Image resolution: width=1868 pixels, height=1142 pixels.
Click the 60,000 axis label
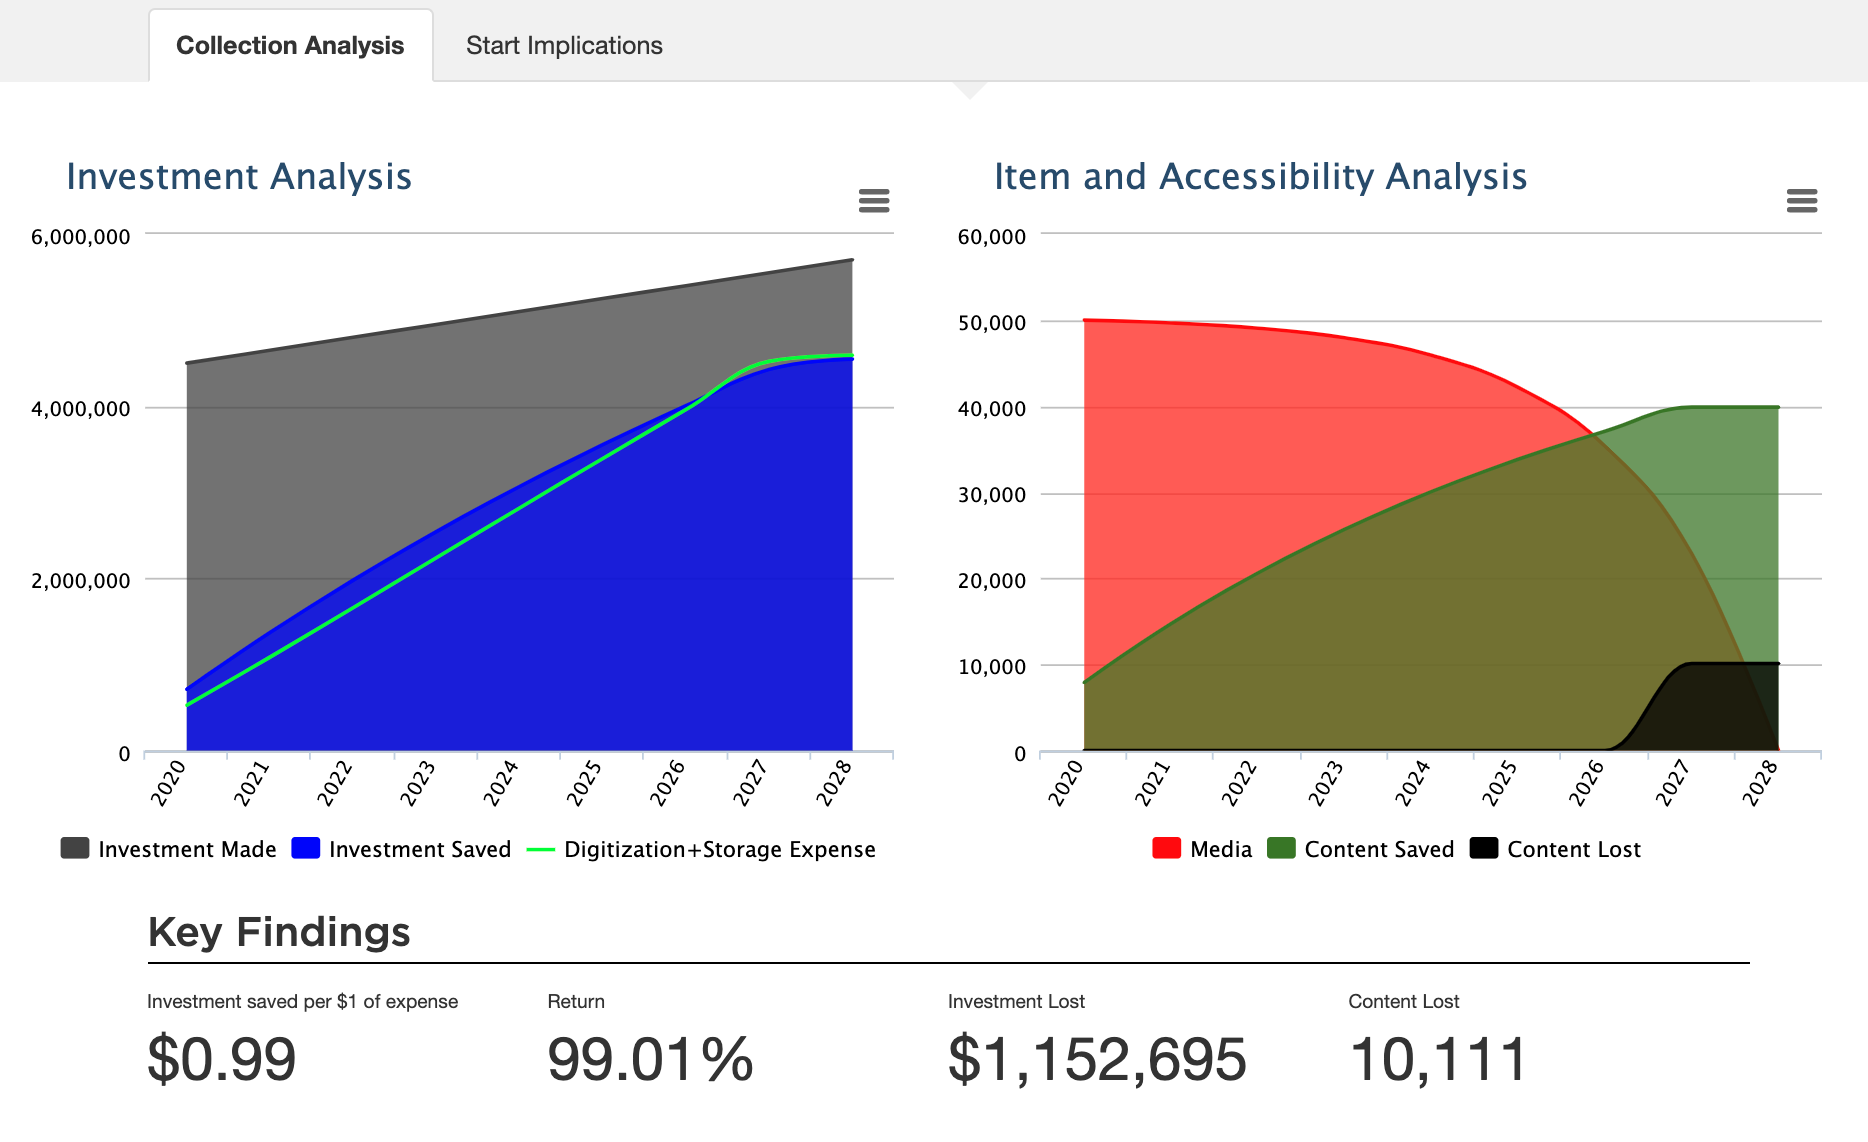coord(992,237)
